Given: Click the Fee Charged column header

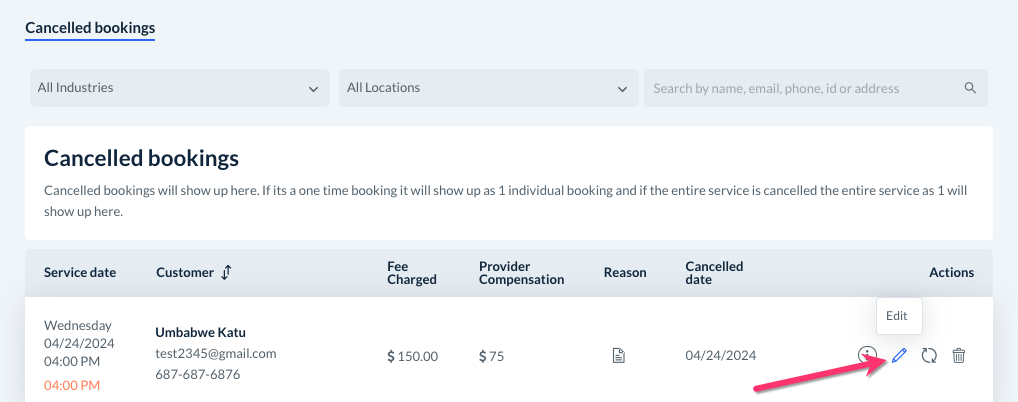Looking at the screenshot, I should pos(411,272).
